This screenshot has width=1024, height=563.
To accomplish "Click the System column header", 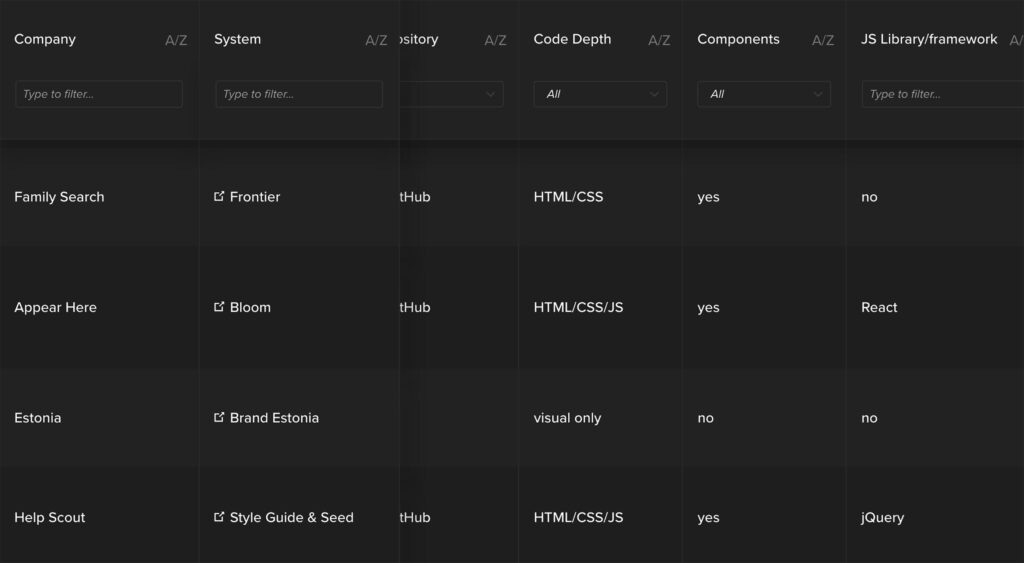I will pos(238,39).
